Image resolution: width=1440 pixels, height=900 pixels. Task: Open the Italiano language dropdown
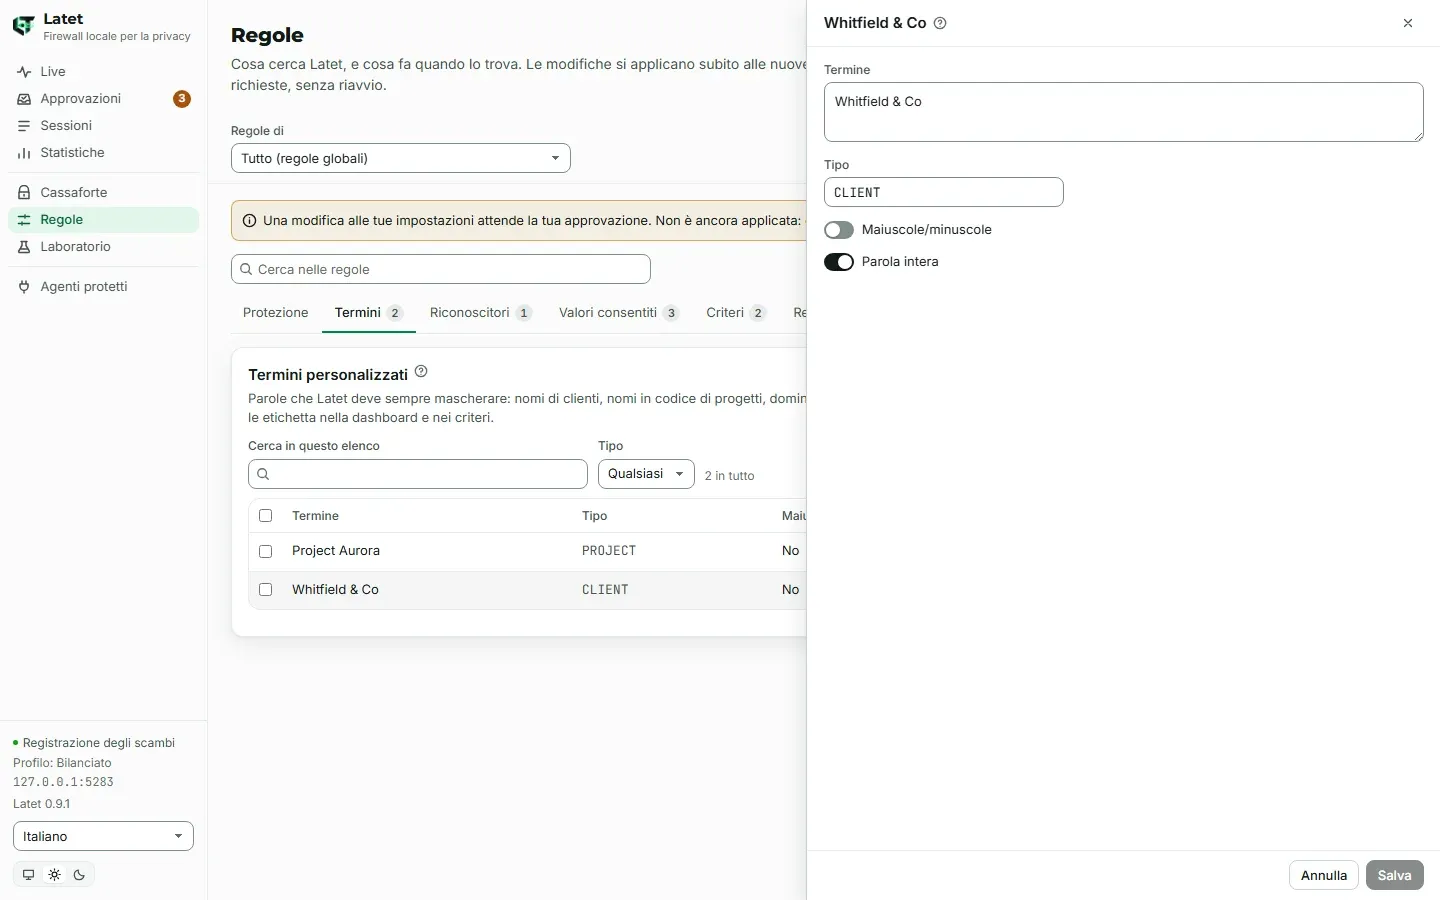pos(103,836)
